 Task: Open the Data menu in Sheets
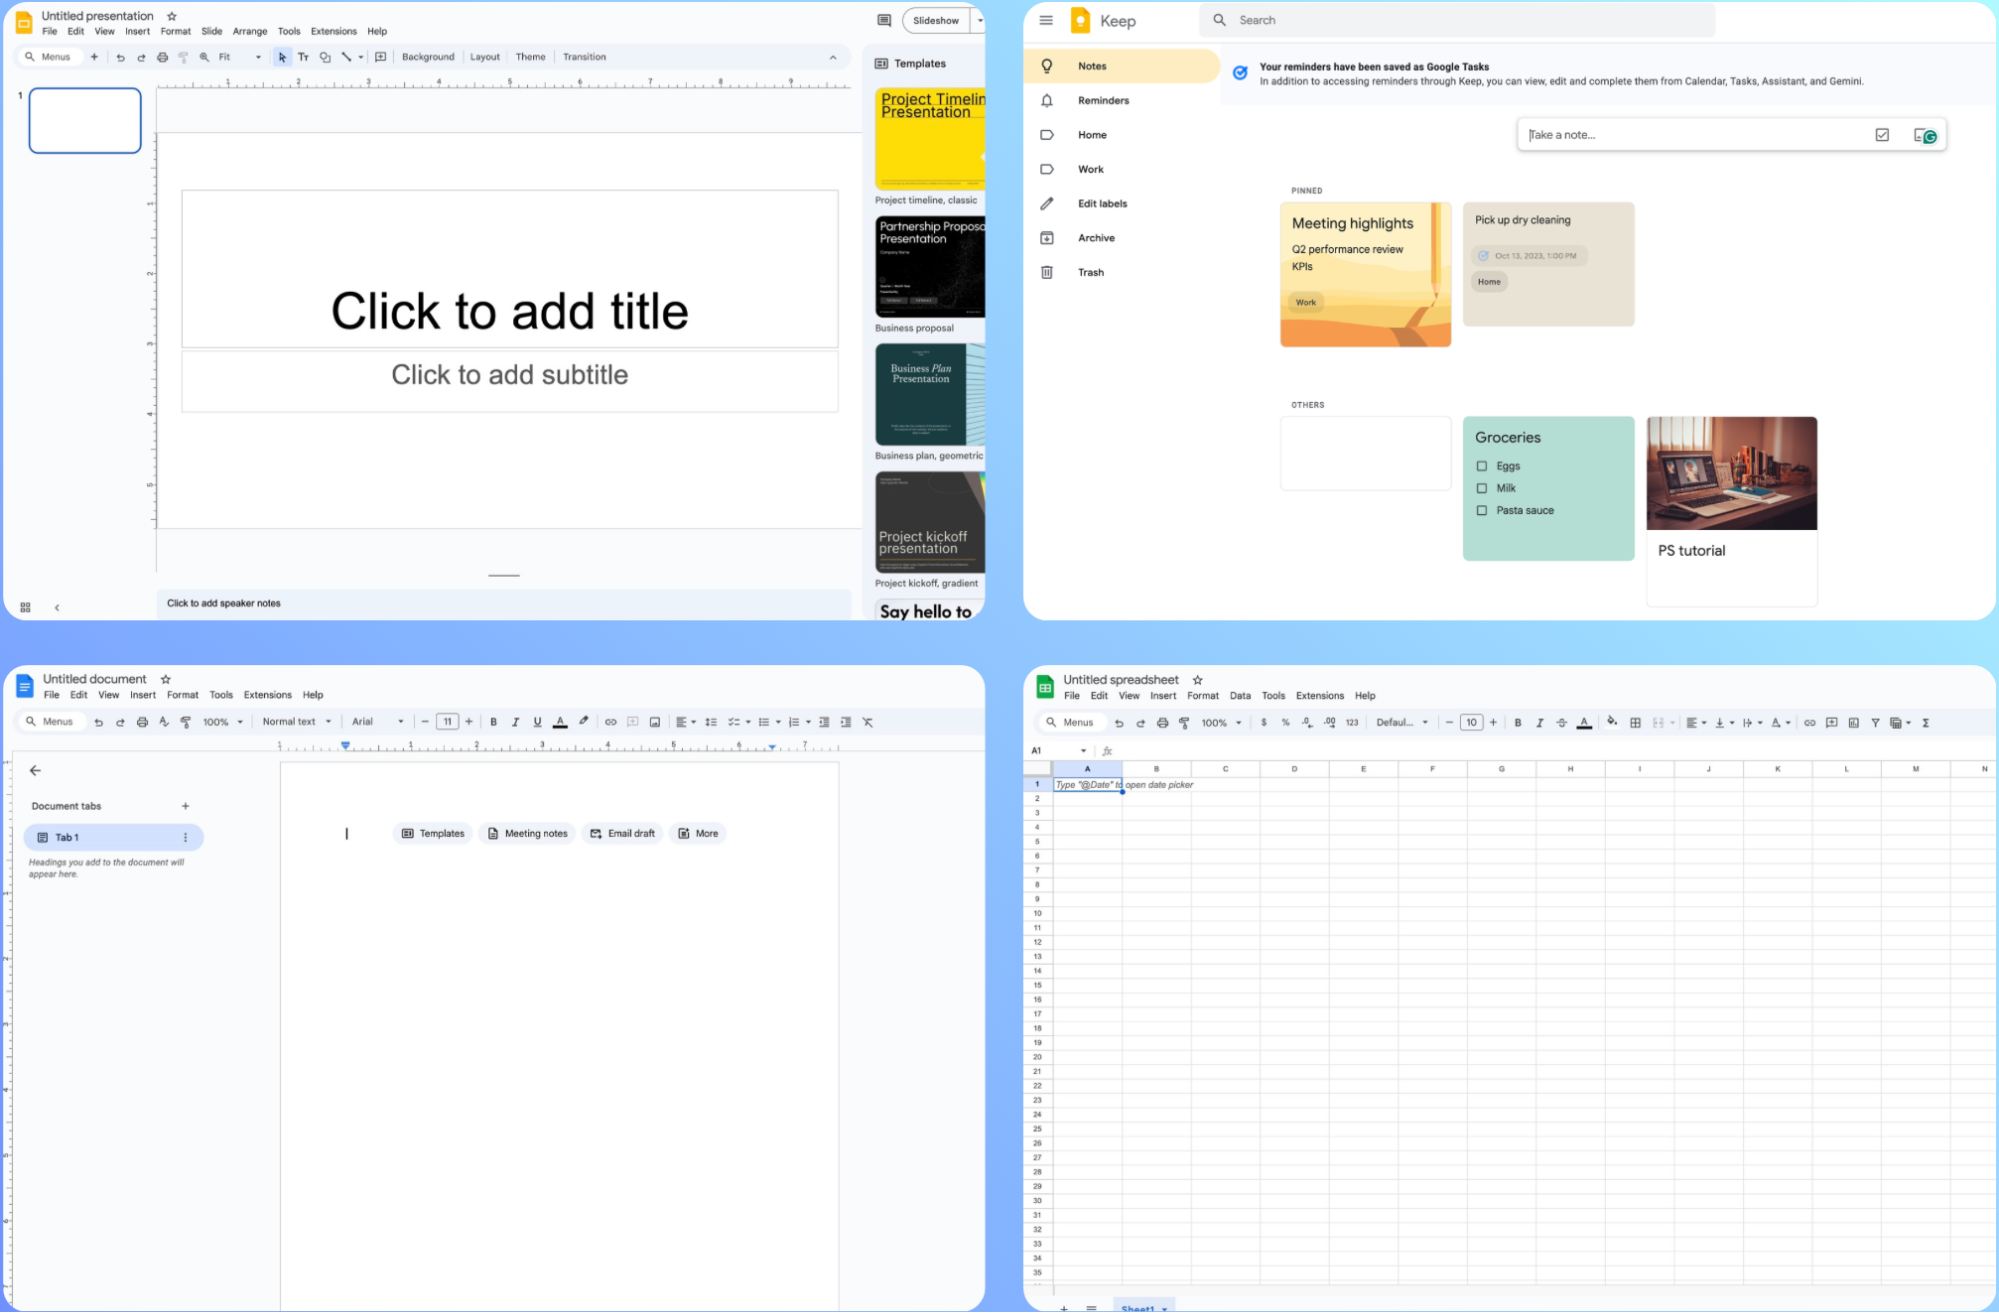(x=1240, y=695)
